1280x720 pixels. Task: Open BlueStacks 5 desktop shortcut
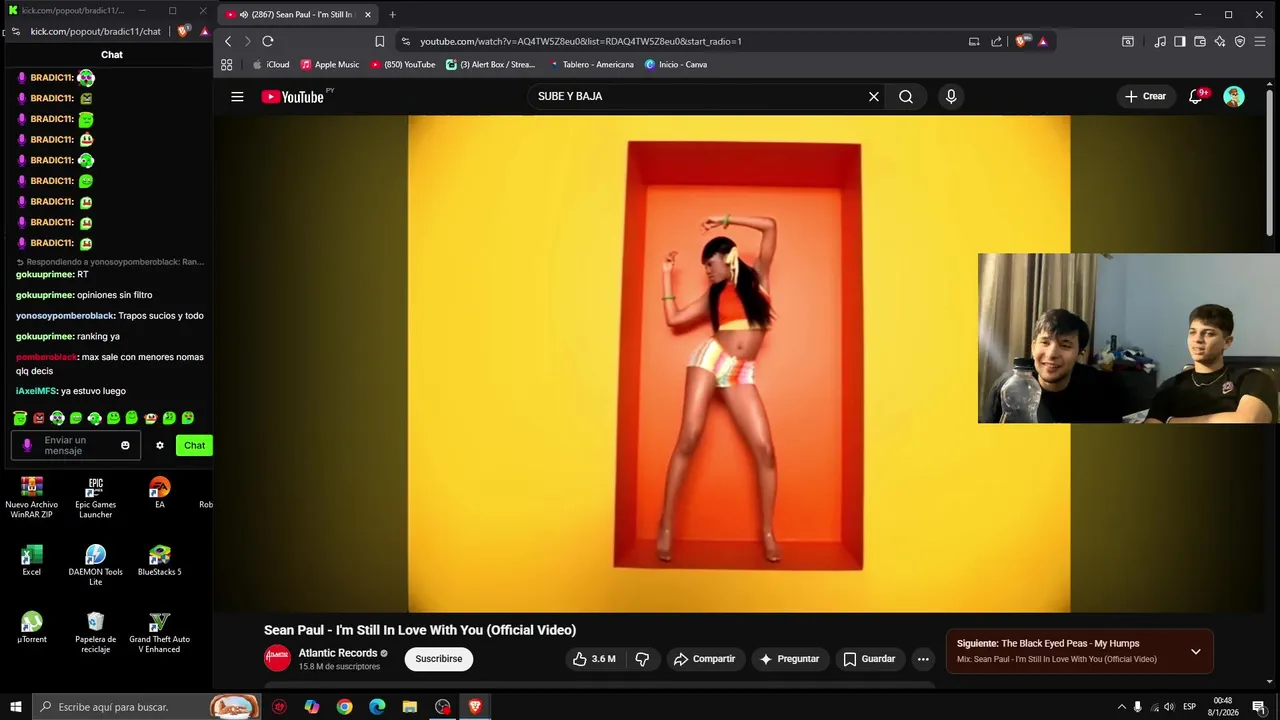[x=160, y=560]
